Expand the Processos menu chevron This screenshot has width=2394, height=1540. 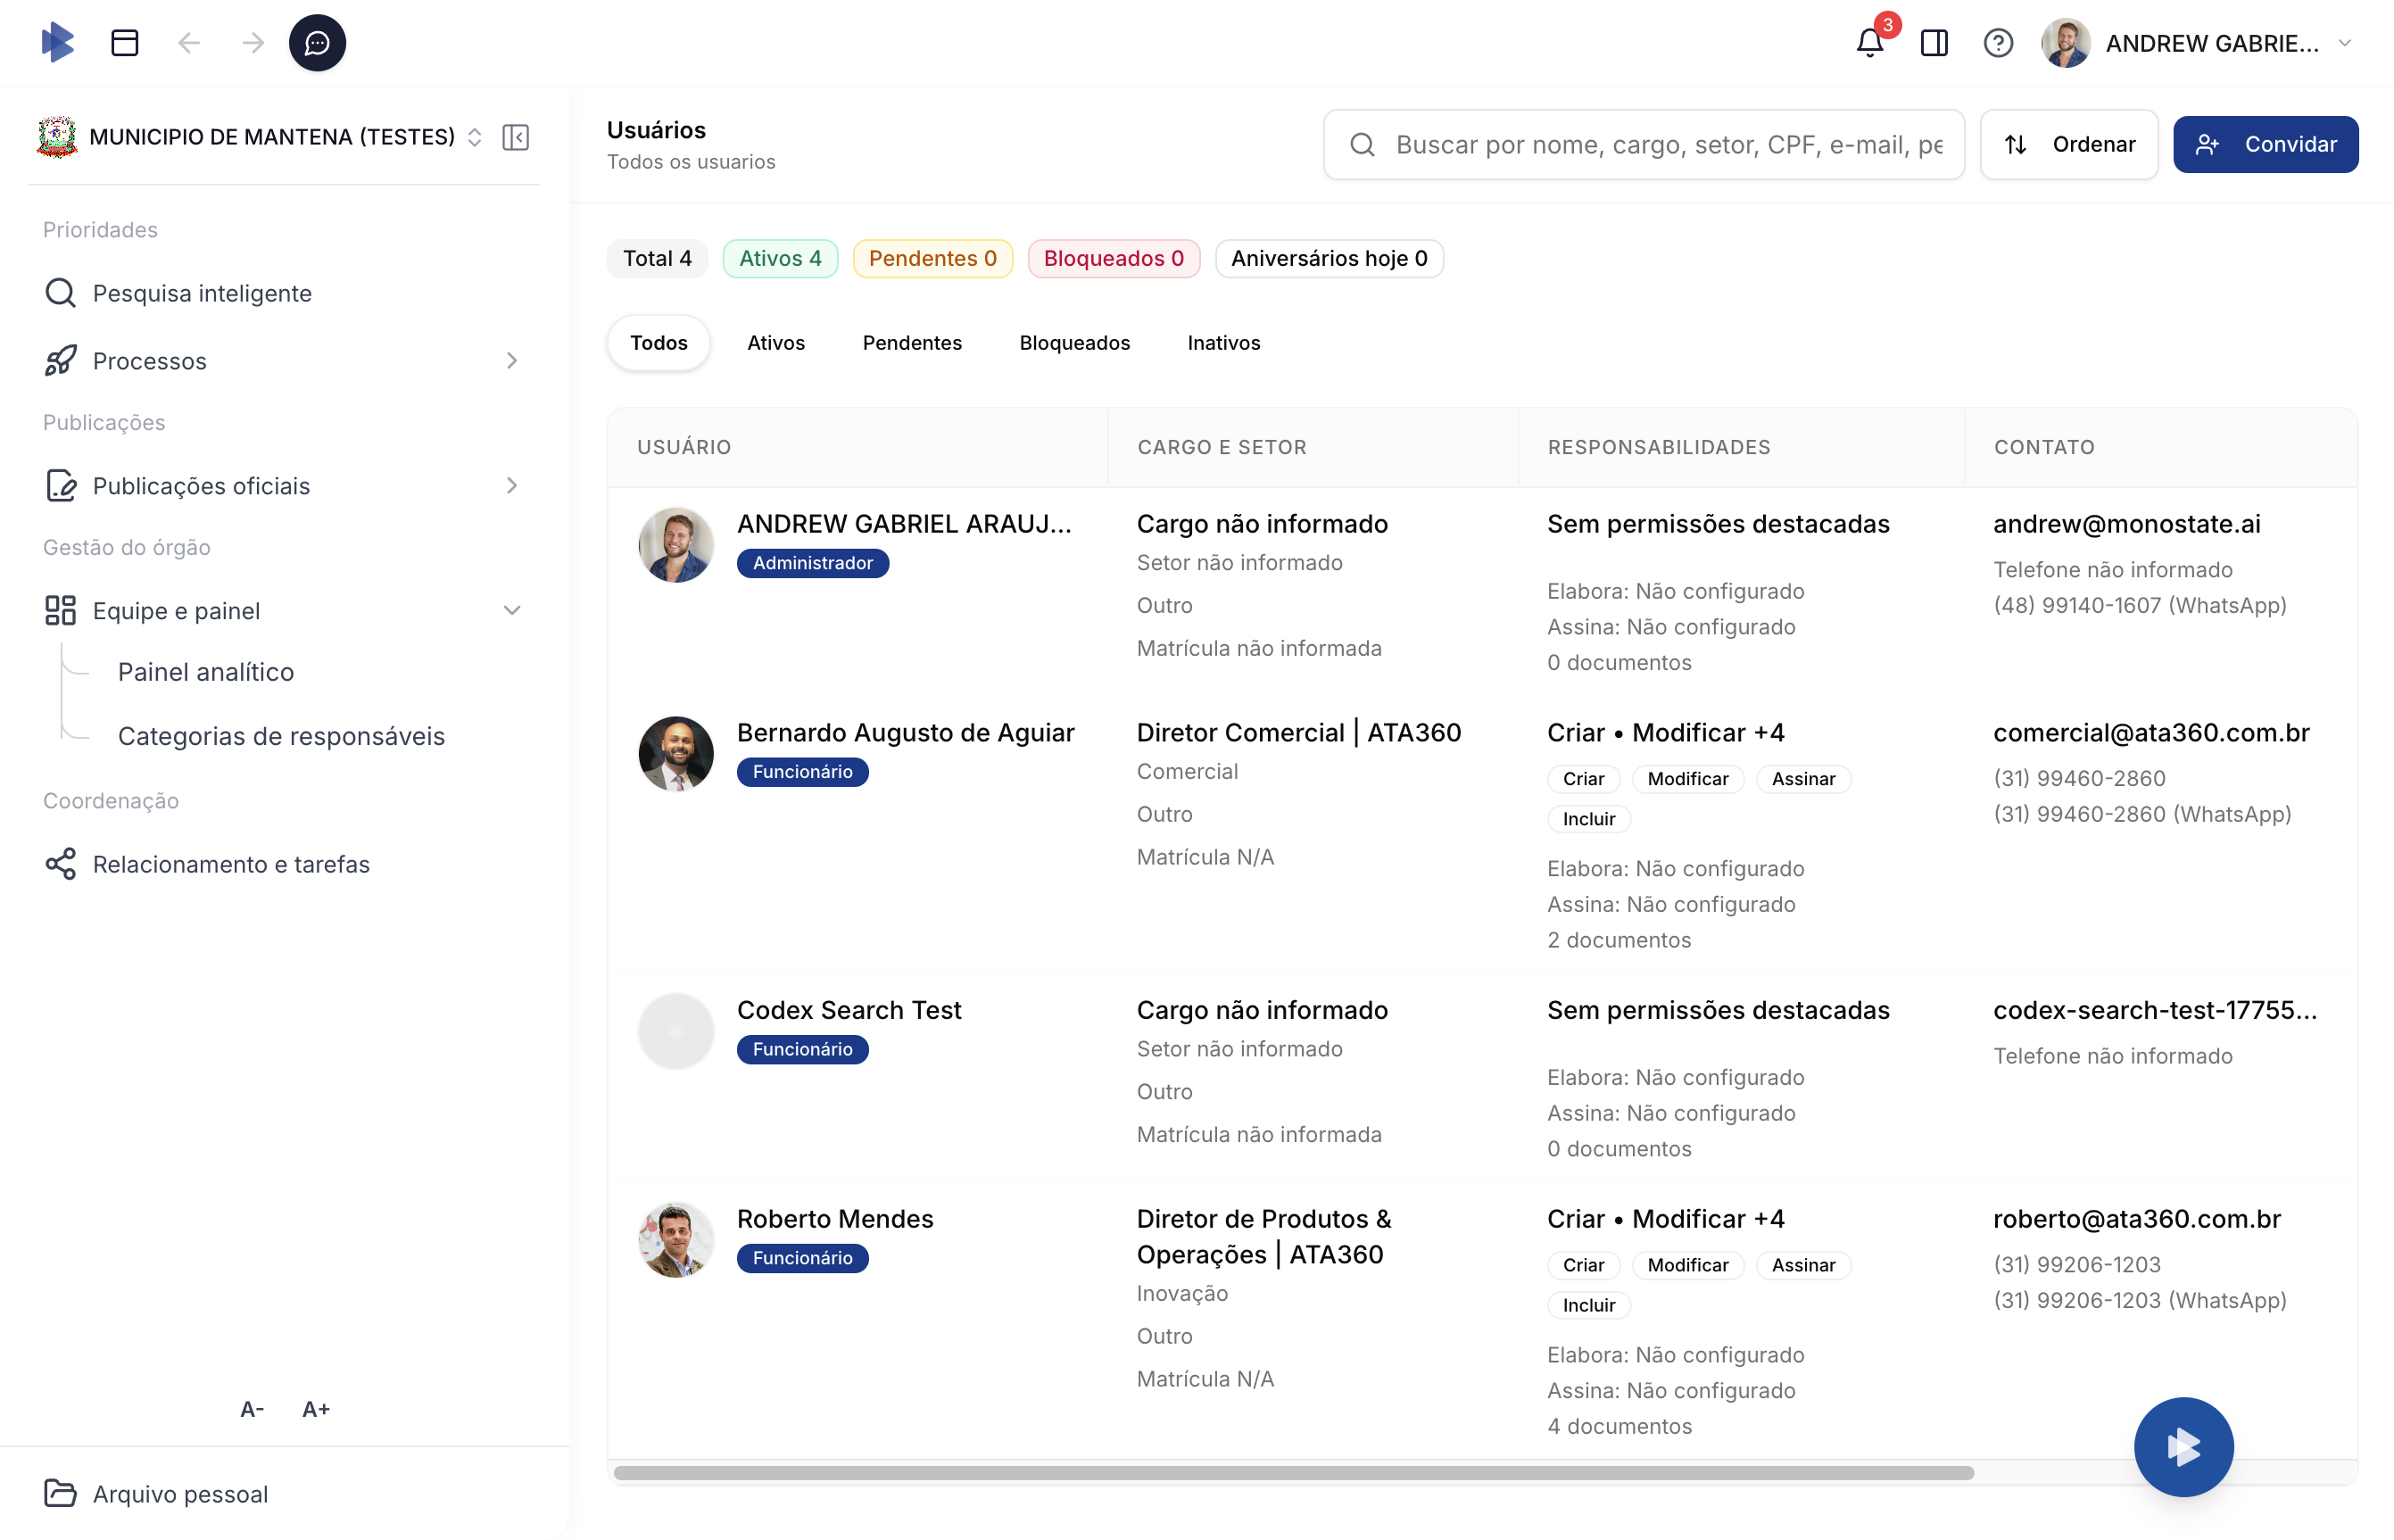[x=512, y=361]
